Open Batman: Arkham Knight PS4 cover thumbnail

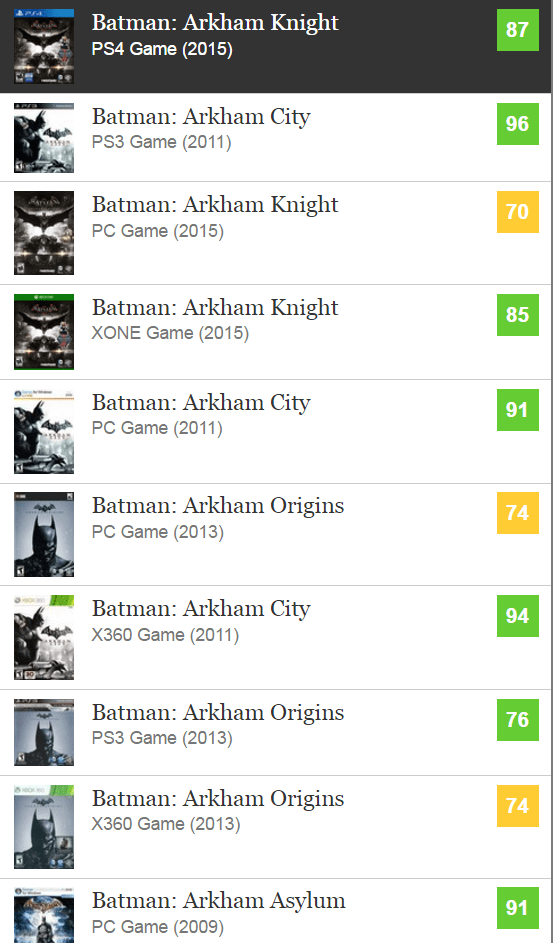pos(44,46)
